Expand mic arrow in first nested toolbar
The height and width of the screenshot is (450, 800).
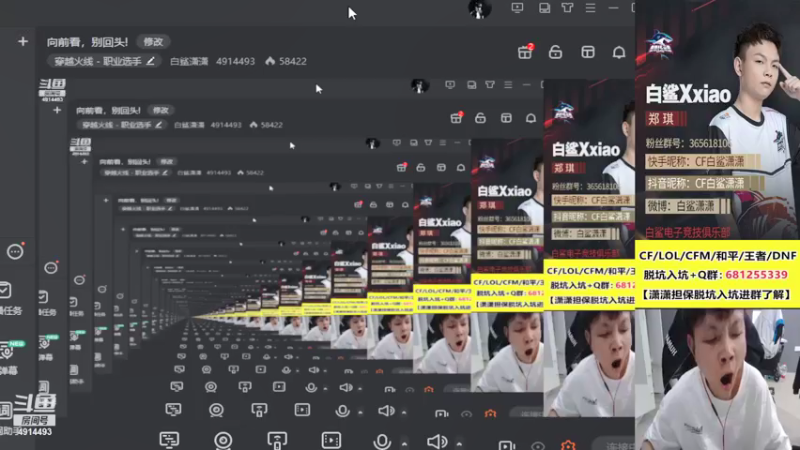[361, 412]
